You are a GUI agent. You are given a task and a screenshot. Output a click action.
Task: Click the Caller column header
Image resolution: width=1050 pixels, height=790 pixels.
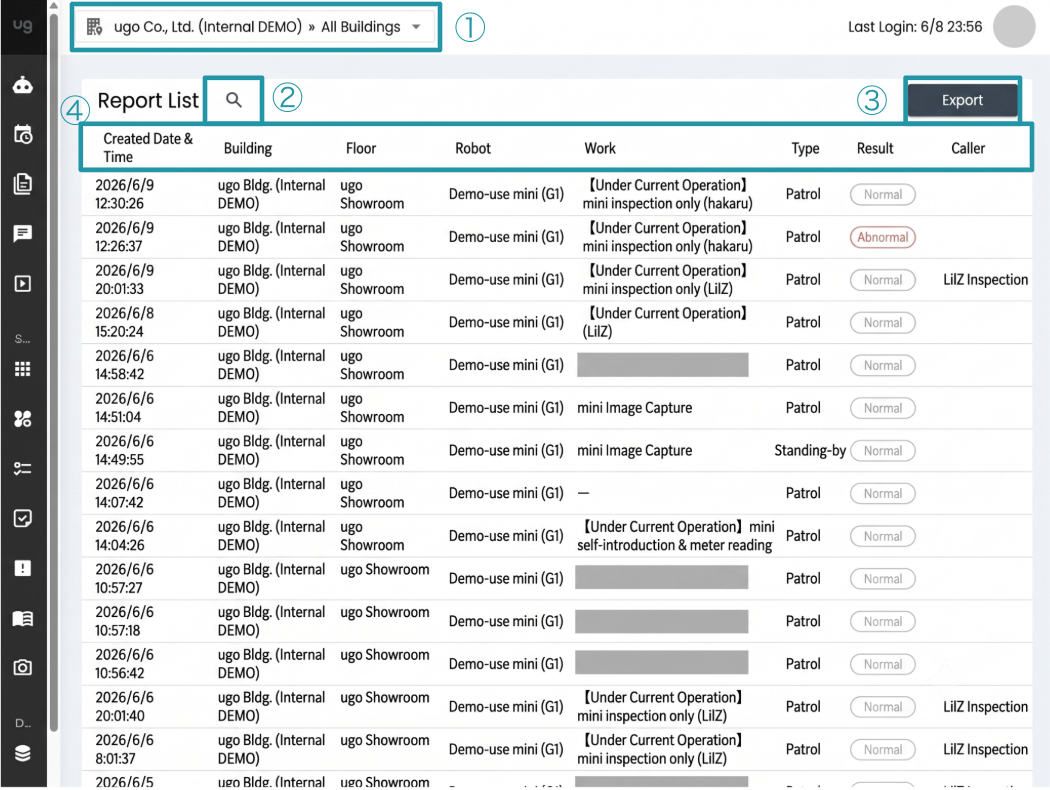(x=968, y=148)
